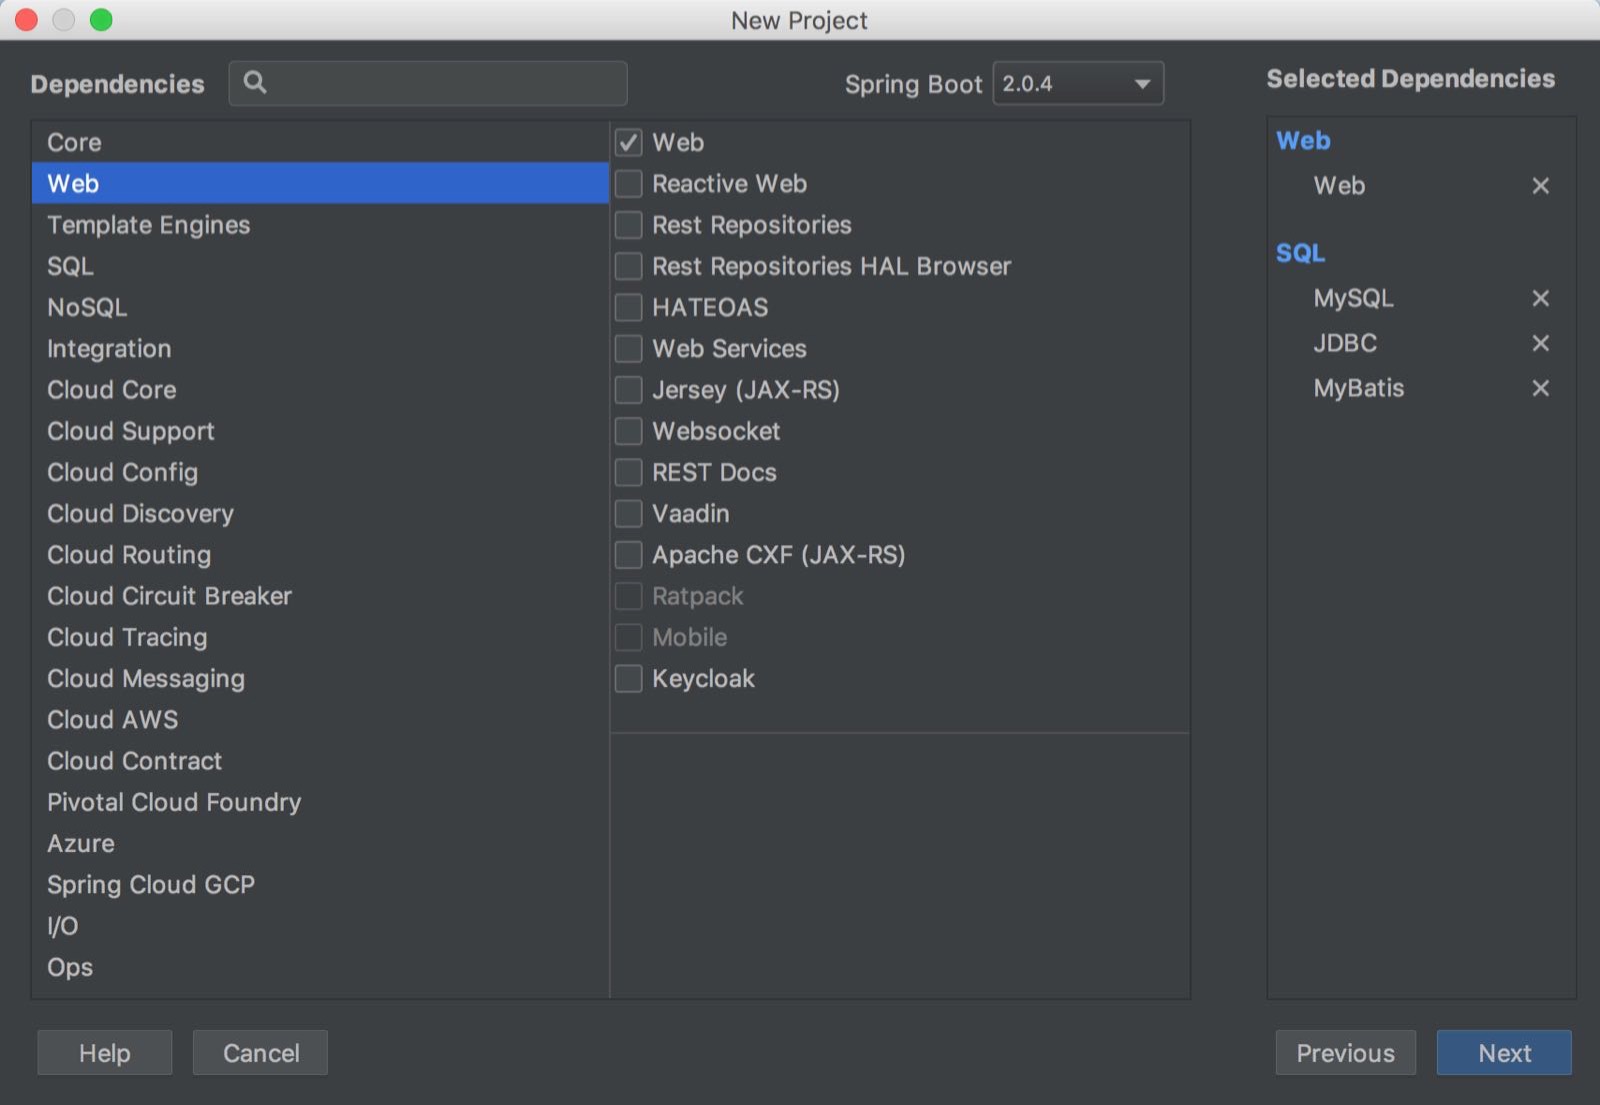Viewport: 1600px width, 1105px height.
Task: Select Cloud Tracing category
Action: pyautogui.click(x=320, y=637)
